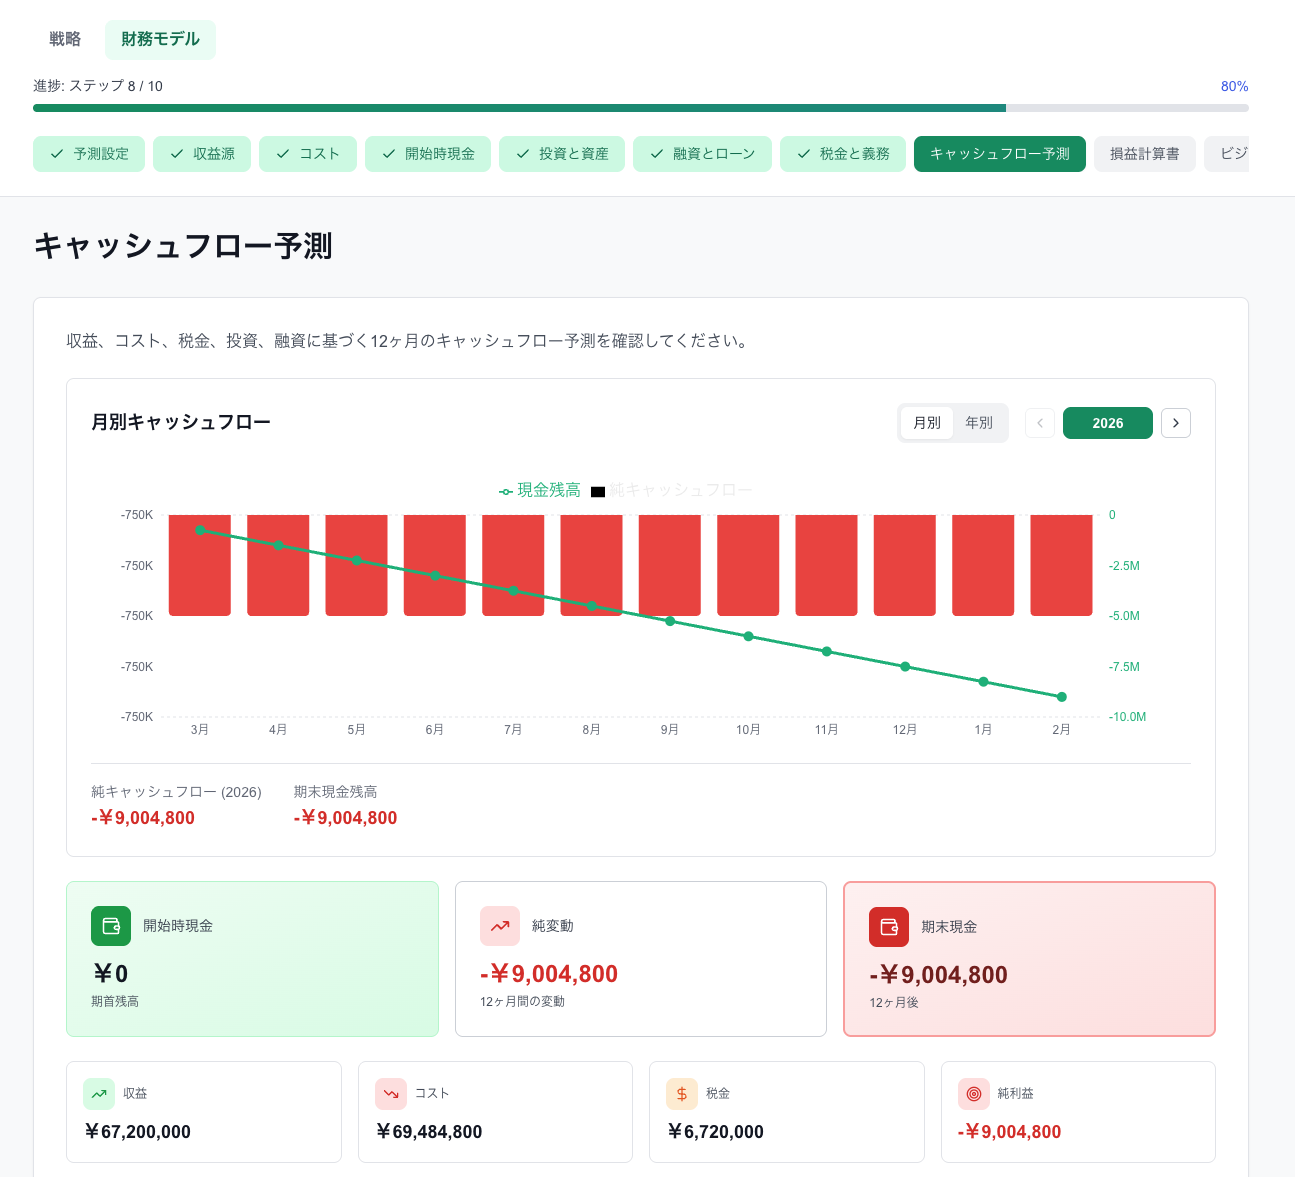
Task: Open the 財務モデル tab
Action: (160, 39)
